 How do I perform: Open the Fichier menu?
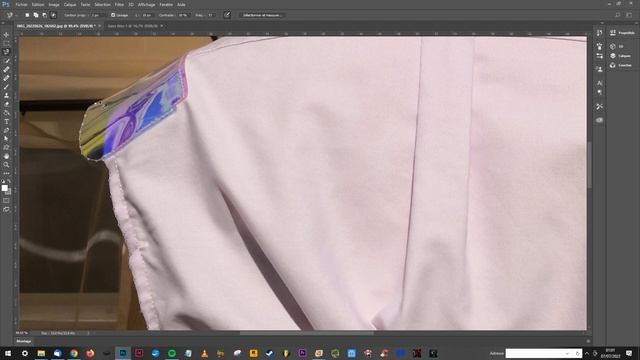click(x=21, y=4)
